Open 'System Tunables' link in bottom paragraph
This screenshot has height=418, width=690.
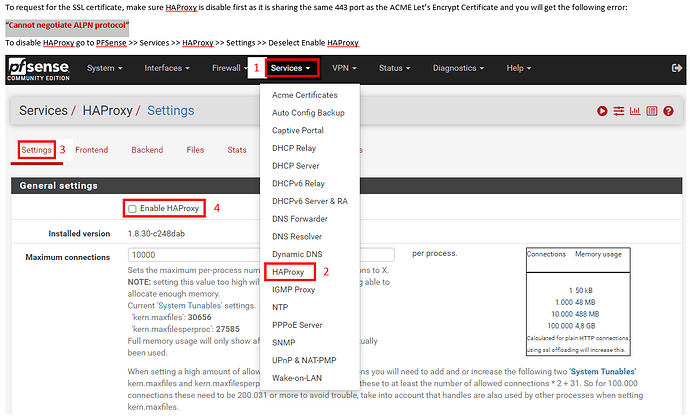[x=602, y=371]
